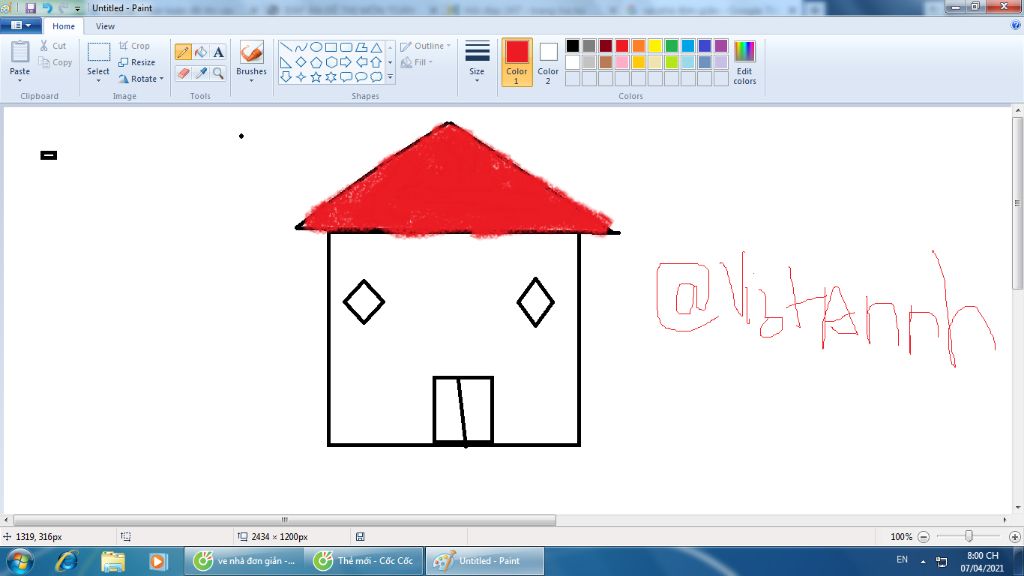Viewport: 1024px width, 576px height.
Task: Choose the Polygon shape
Action: click(x=361, y=48)
